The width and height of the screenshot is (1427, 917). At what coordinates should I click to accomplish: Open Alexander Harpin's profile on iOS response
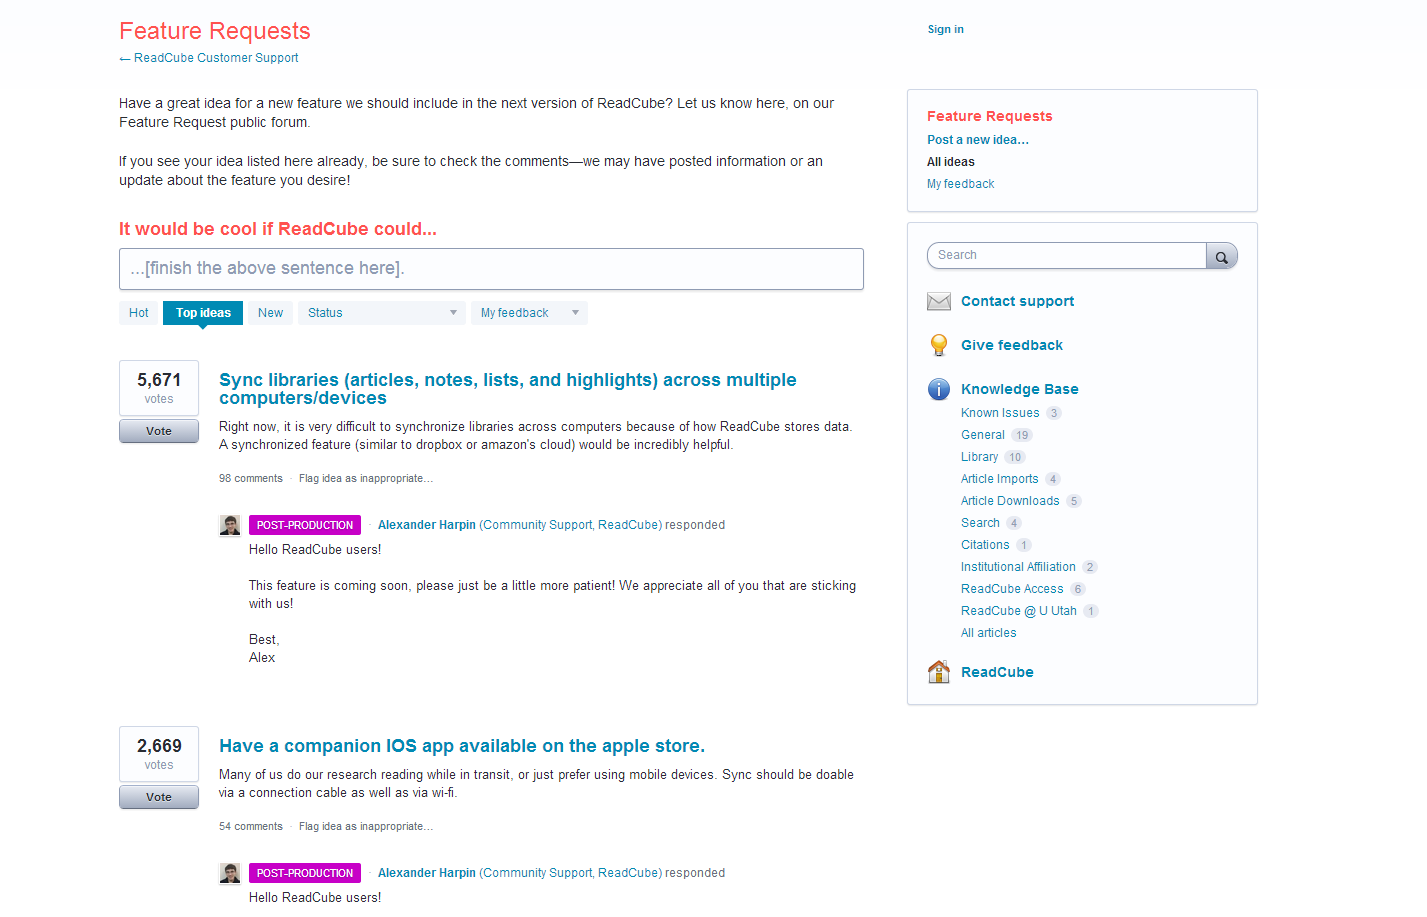click(427, 873)
